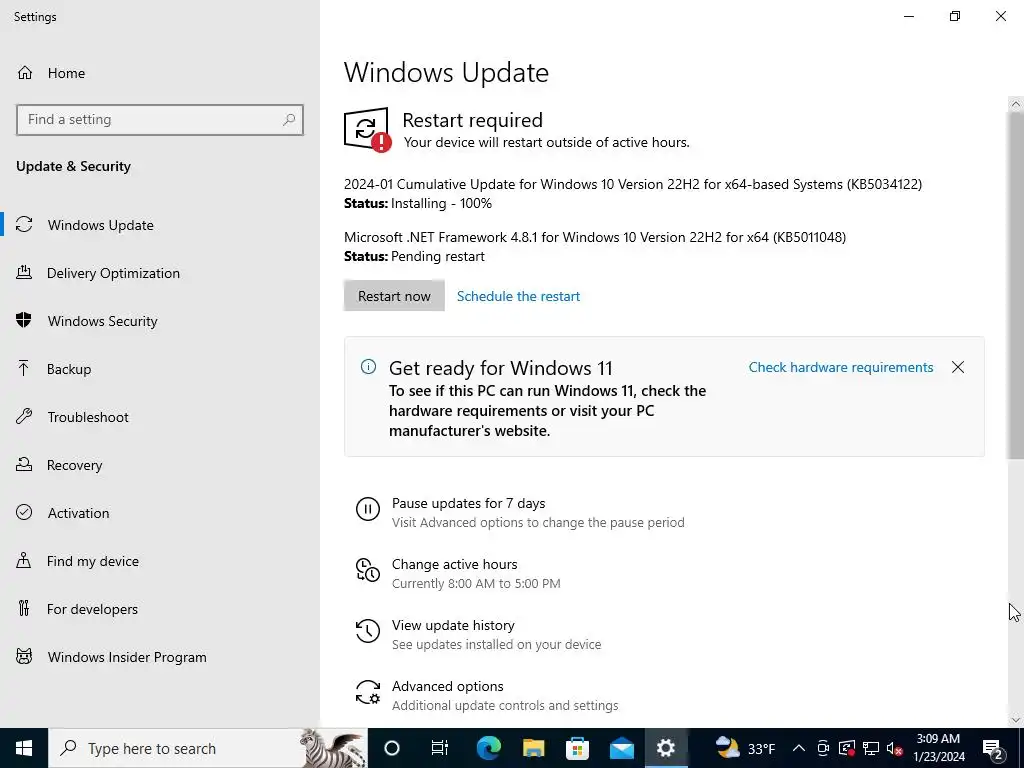Image resolution: width=1024 pixels, height=768 pixels.
Task: Open Change active hours option
Action: [x=455, y=564]
